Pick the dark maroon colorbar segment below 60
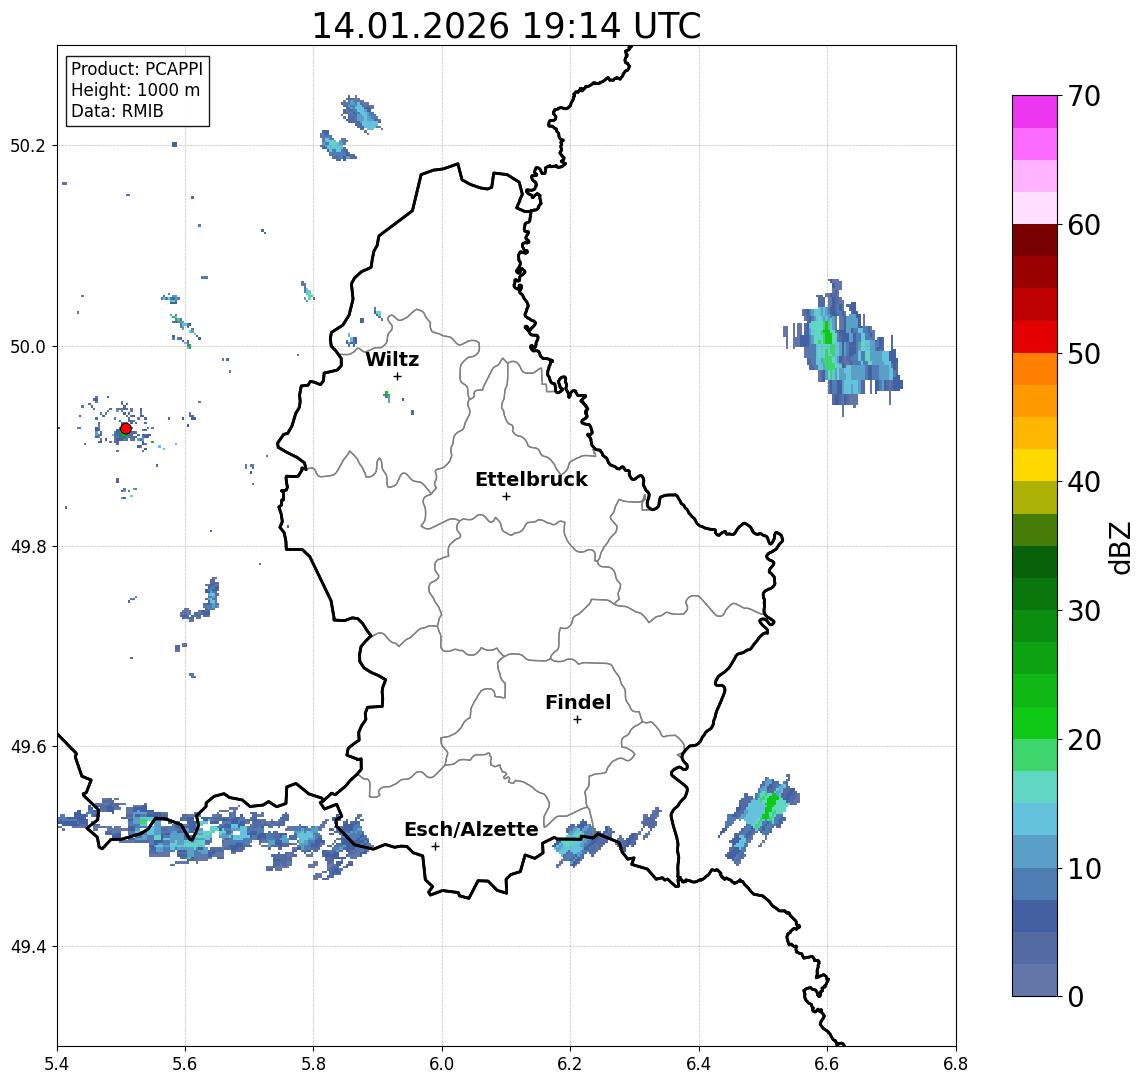Viewport: 1145px width, 1084px height. click(1035, 240)
